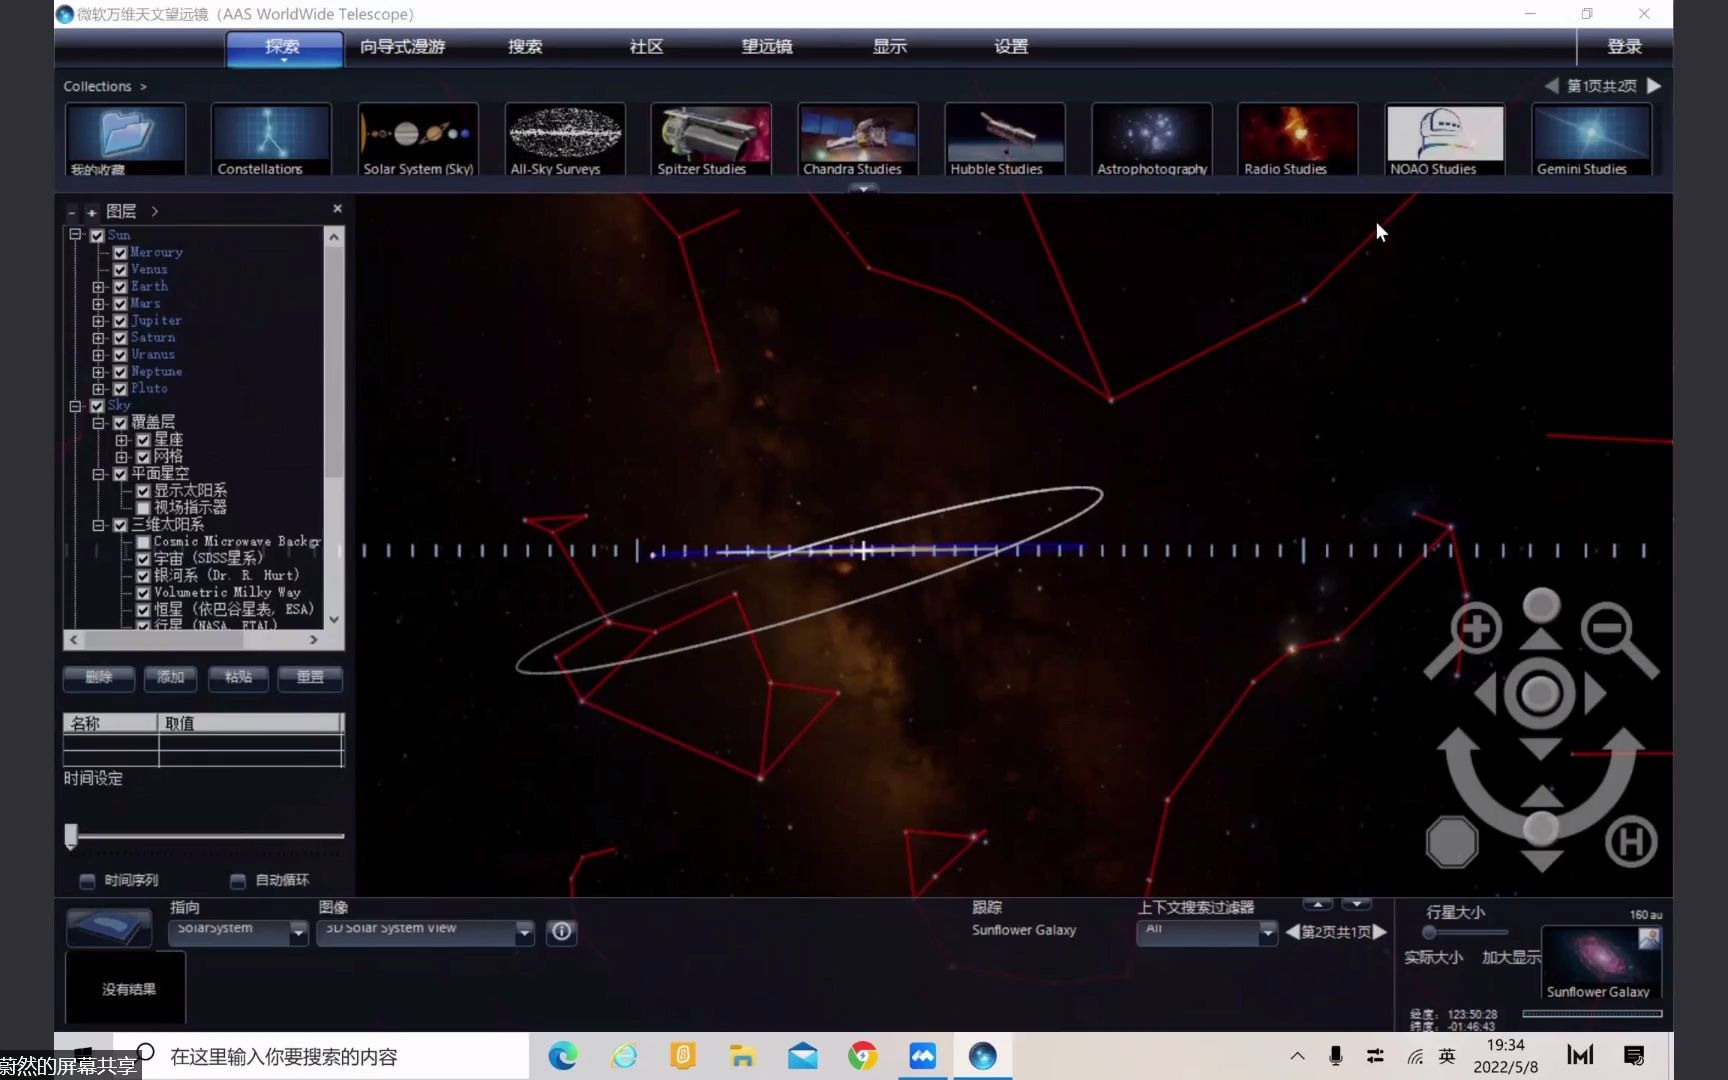The height and width of the screenshot is (1080, 1728).
Task: Open the 向导式漫游 menu
Action: pyautogui.click(x=403, y=47)
